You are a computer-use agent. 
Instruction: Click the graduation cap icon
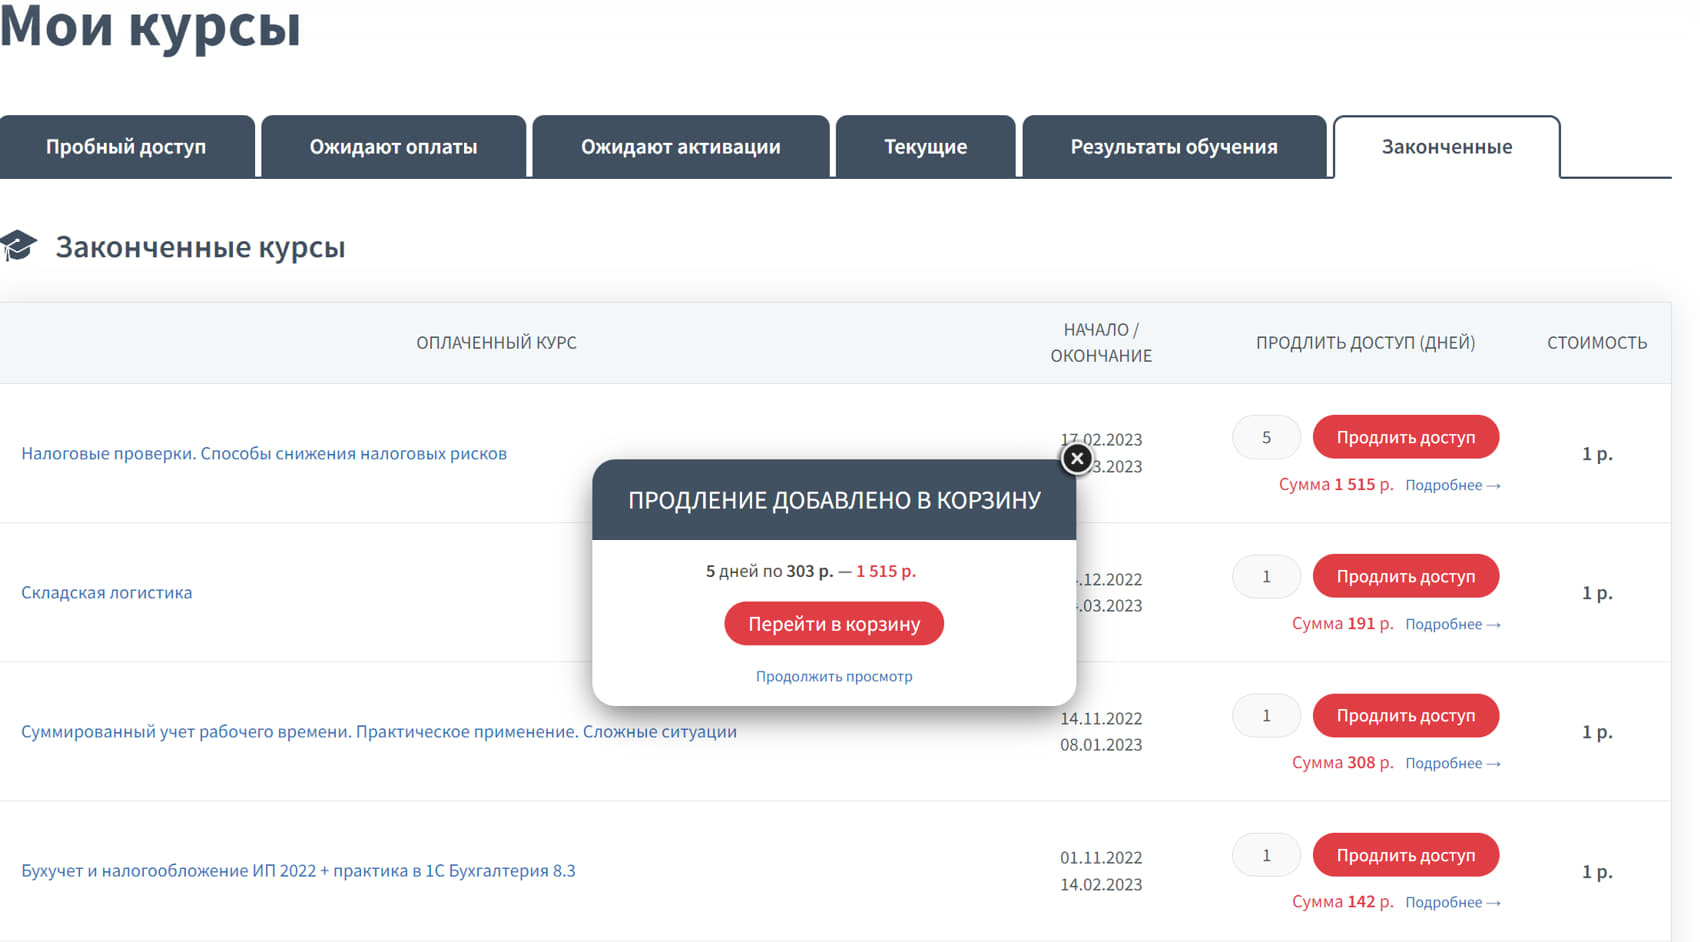coord(19,246)
